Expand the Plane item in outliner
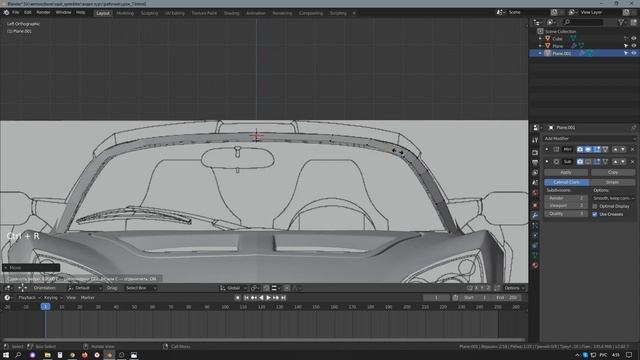Screen dimensions: 640x360 coord(540,46)
